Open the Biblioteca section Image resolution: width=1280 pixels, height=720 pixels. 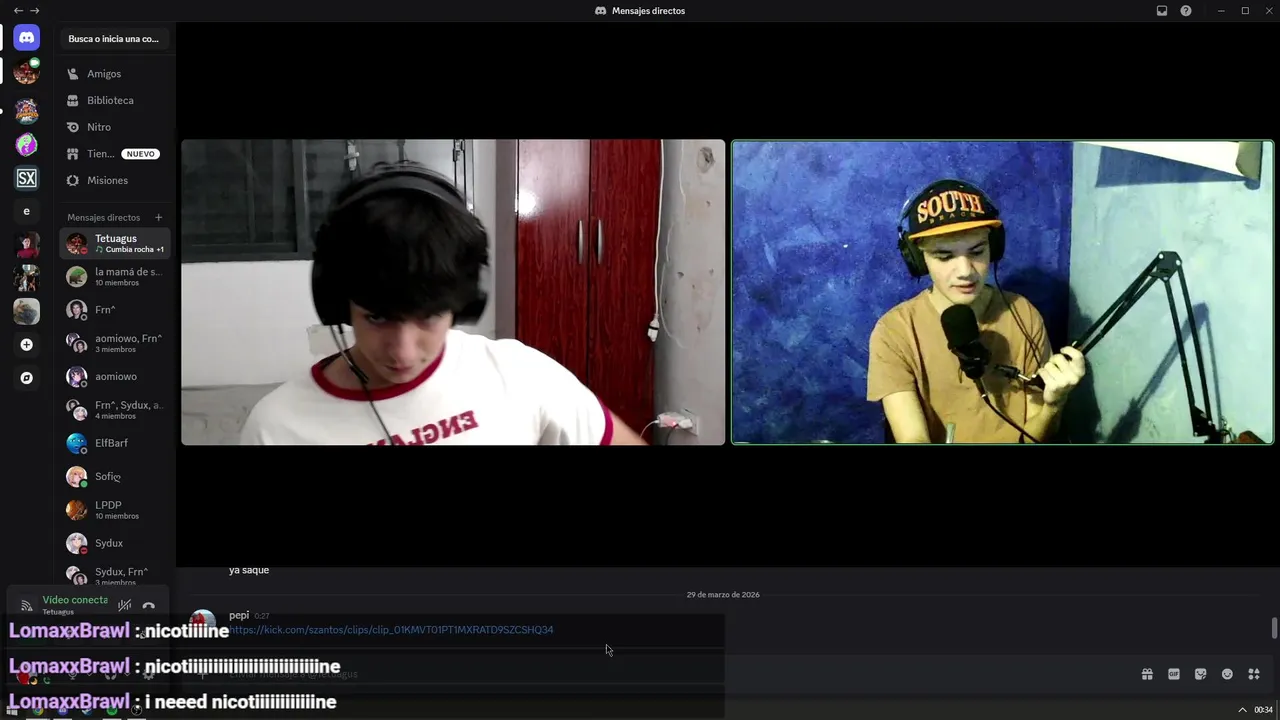pyautogui.click(x=115, y=100)
